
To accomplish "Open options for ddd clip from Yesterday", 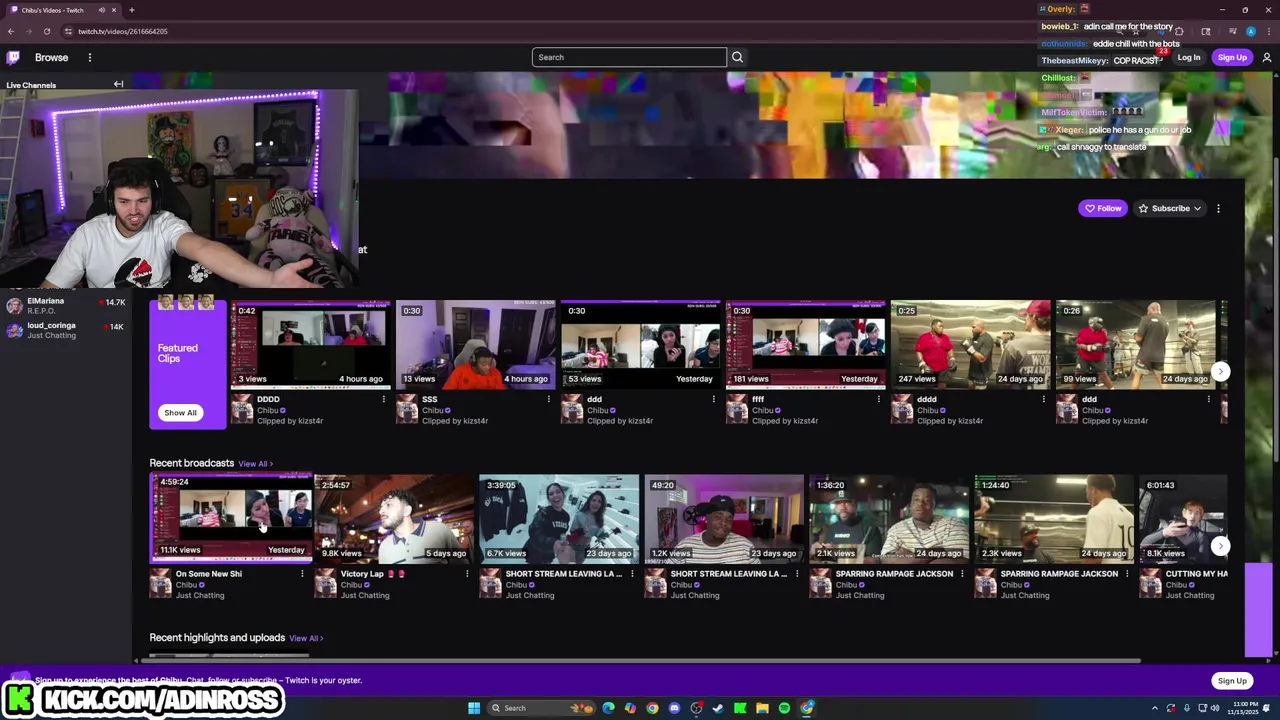I will tap(713, 399).
